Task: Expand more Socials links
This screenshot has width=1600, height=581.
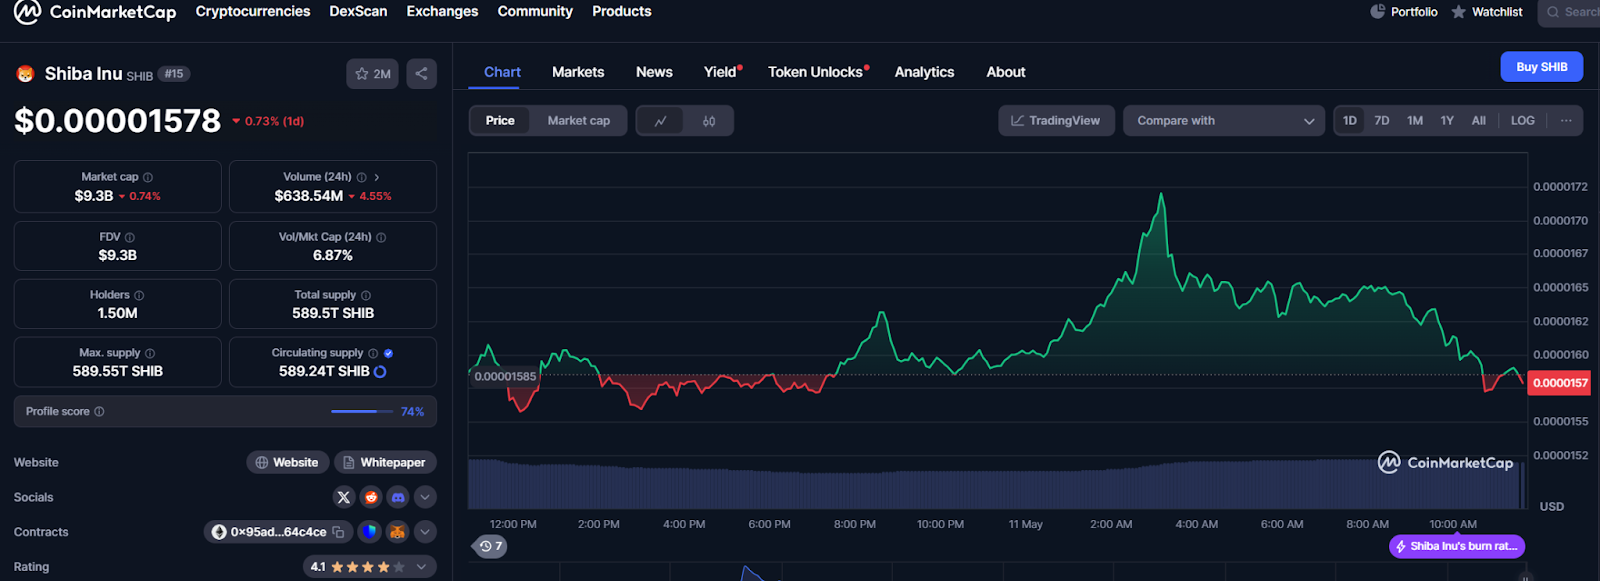Action: point(425,497)
